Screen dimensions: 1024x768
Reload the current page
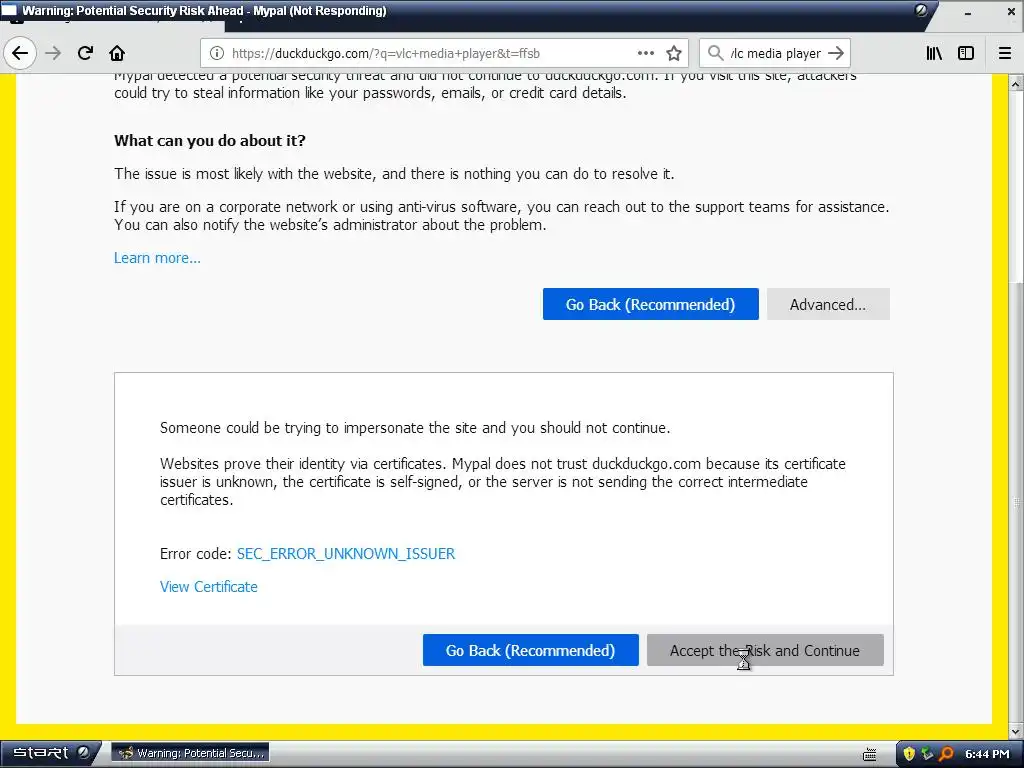(x=85, y=54)
